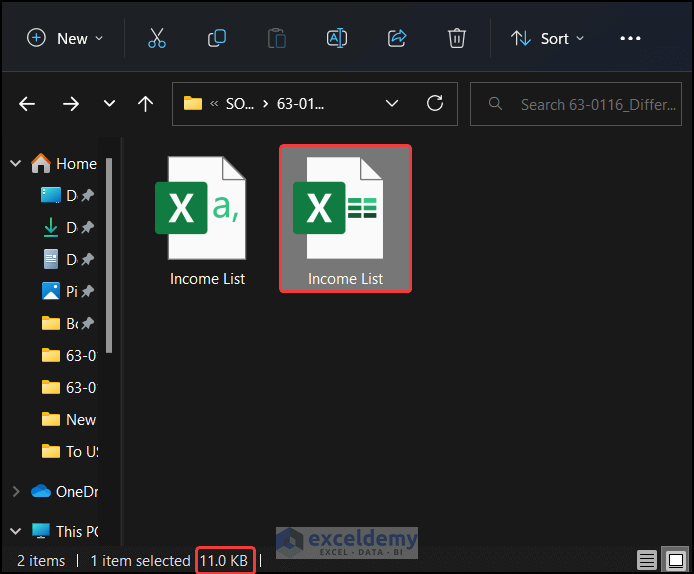Click the Share icon

coord(397,39)
